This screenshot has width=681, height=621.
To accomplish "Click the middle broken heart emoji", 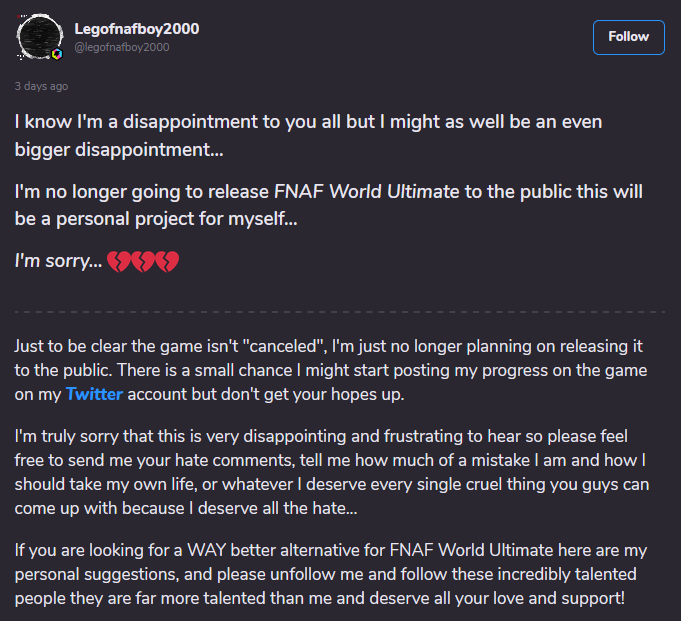I will 144,262.
